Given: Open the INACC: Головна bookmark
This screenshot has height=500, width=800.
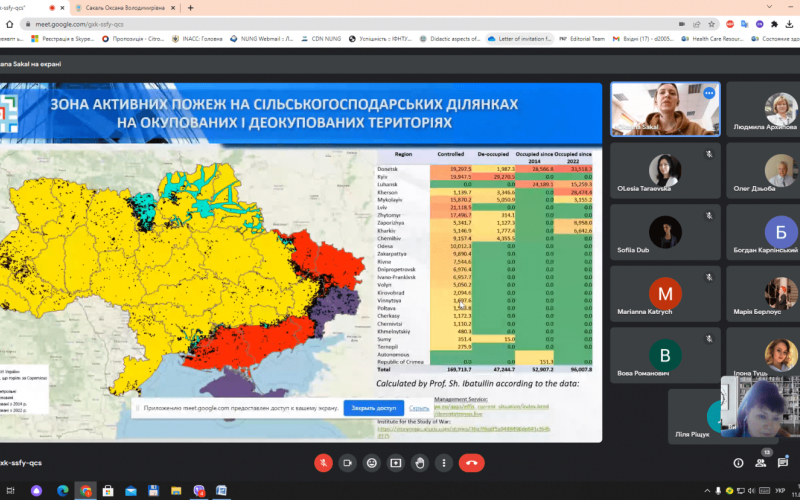Looking at the screenshot, I should 197,39.
